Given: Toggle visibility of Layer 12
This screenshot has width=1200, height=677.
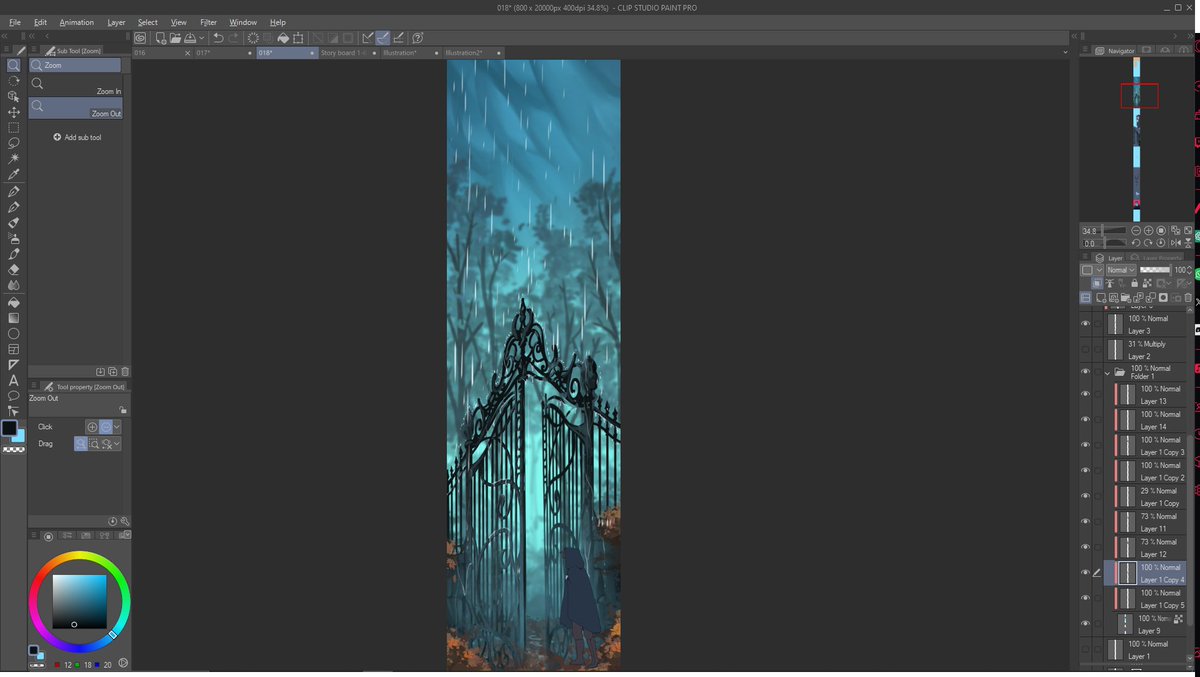Looking at the screenshot, I should (x=1085, y=547).
